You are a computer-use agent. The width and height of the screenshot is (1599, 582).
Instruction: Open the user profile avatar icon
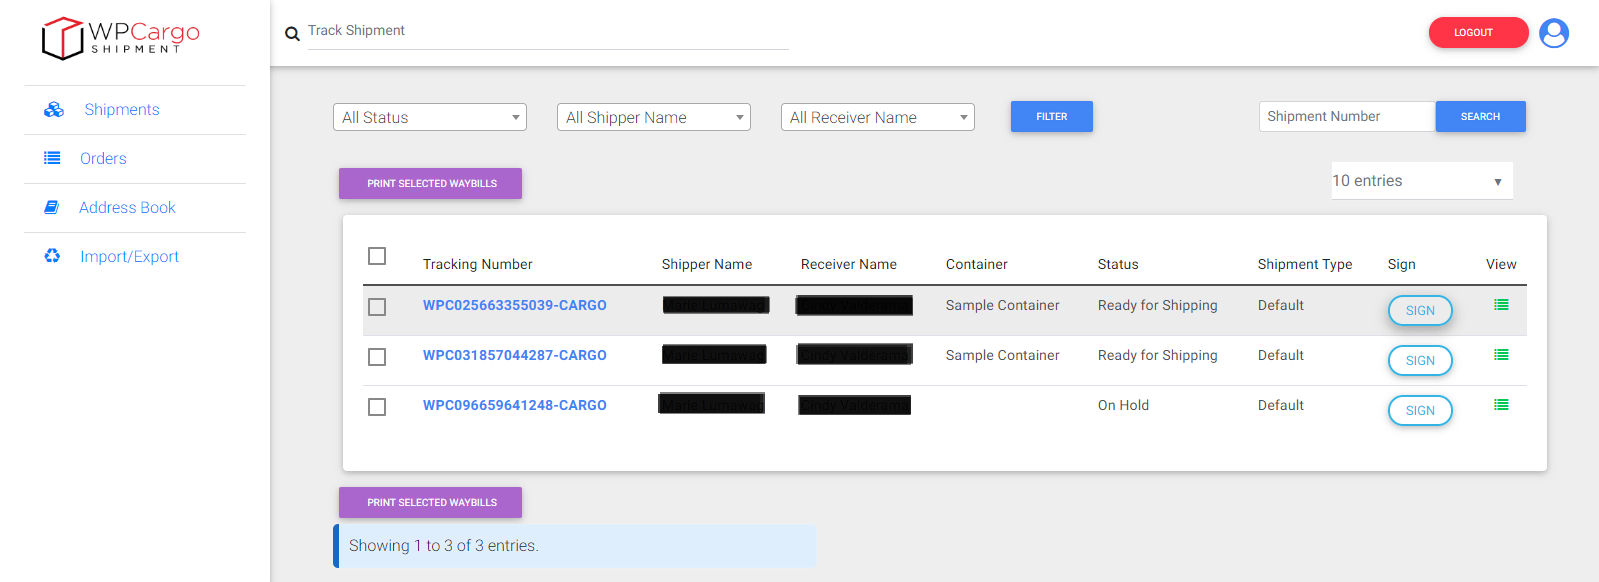coord(1554,33)
